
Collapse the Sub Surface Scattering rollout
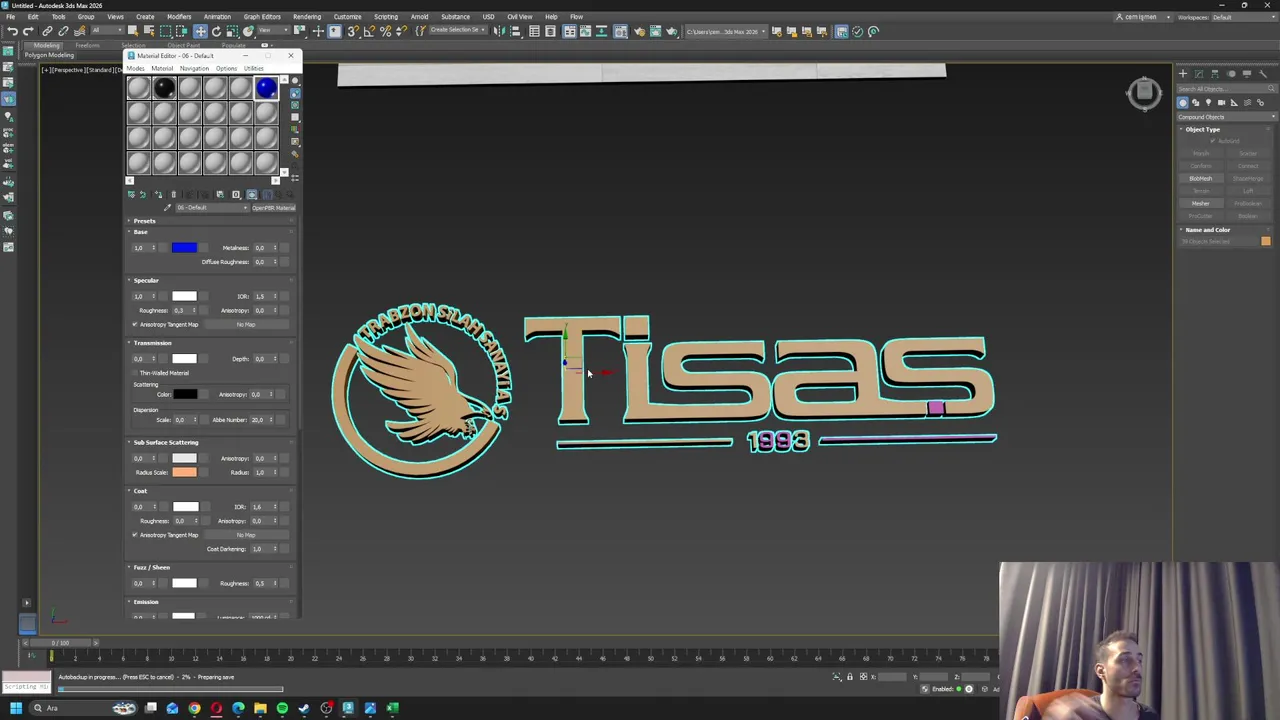coord(166,442)
